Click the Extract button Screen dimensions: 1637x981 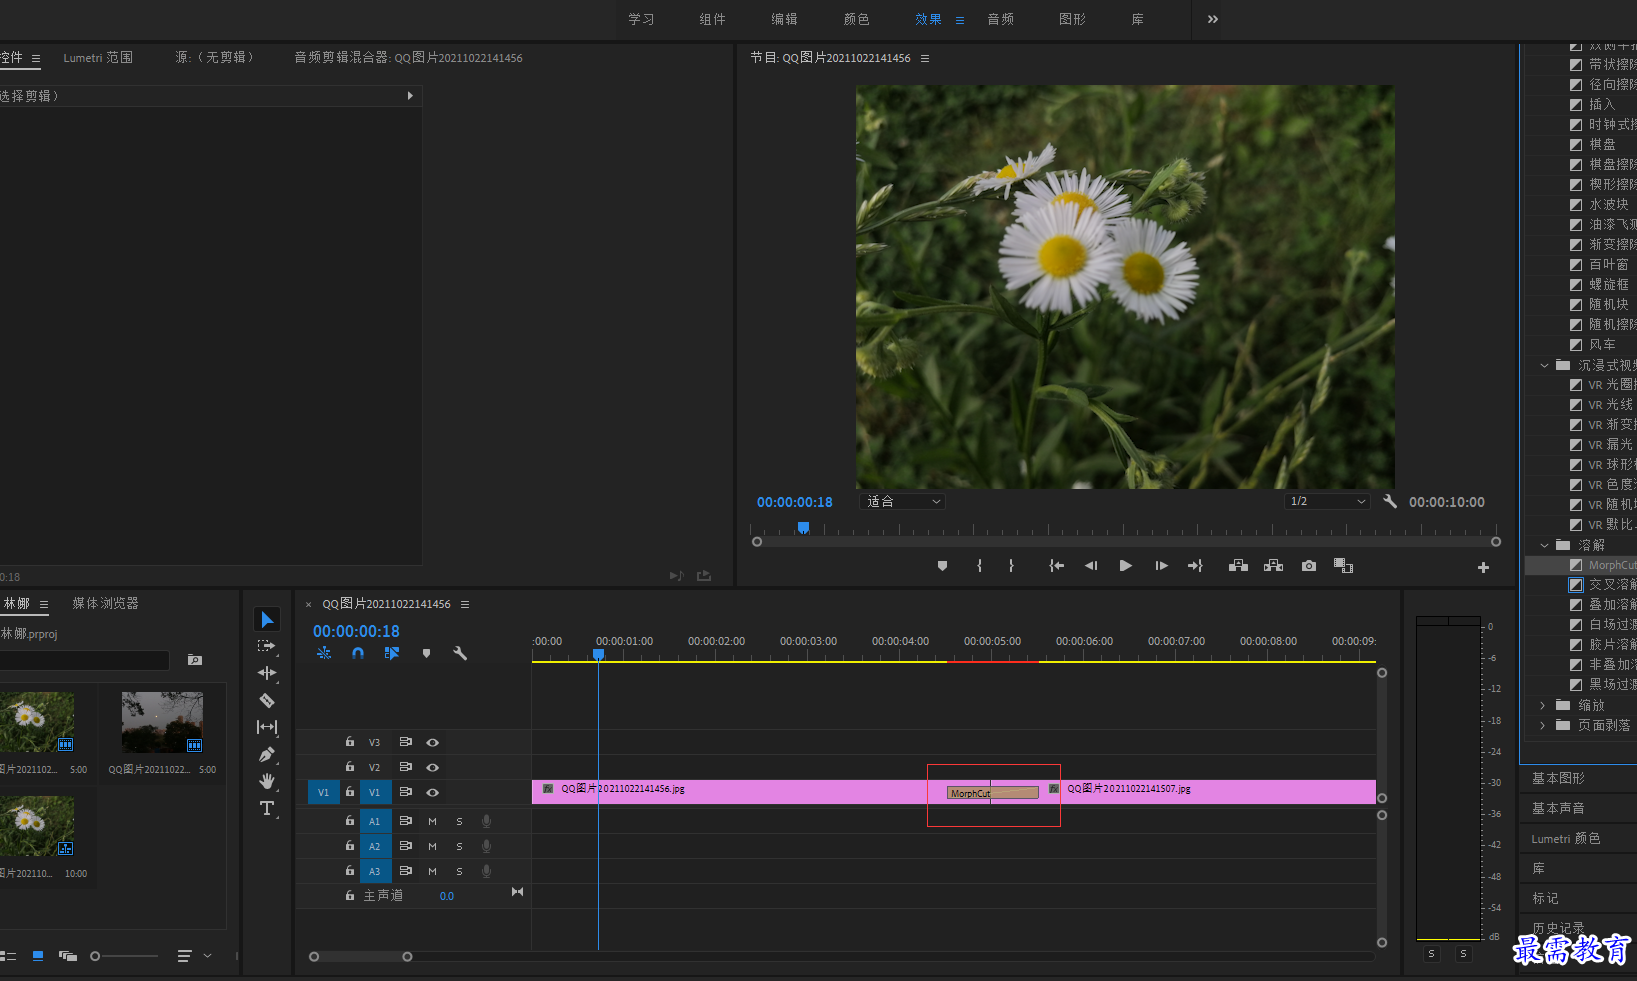point(1273,566)
